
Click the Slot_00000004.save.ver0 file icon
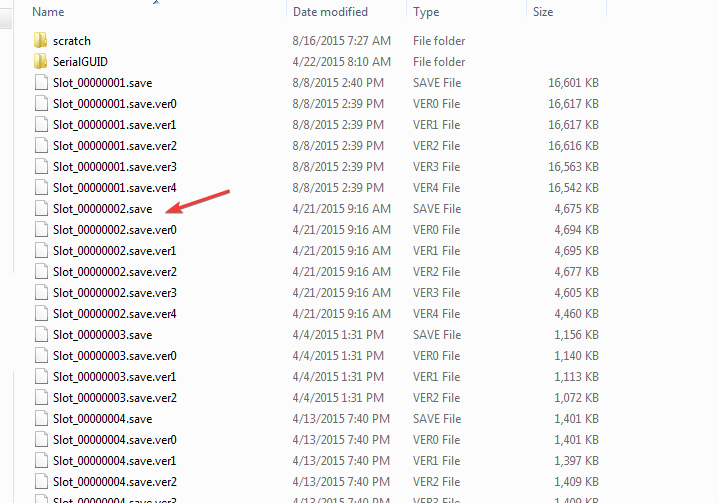tap(41, 440)
